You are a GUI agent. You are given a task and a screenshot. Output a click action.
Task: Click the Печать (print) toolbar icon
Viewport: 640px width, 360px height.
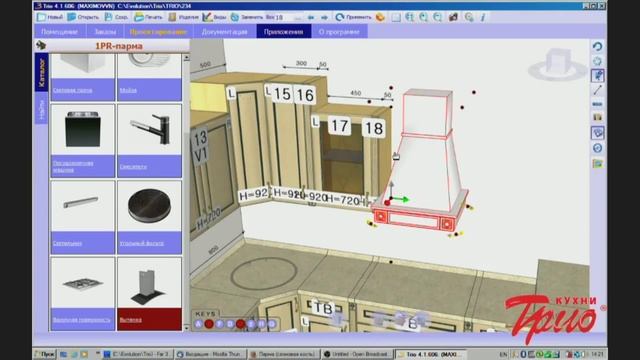pos(139,17)
